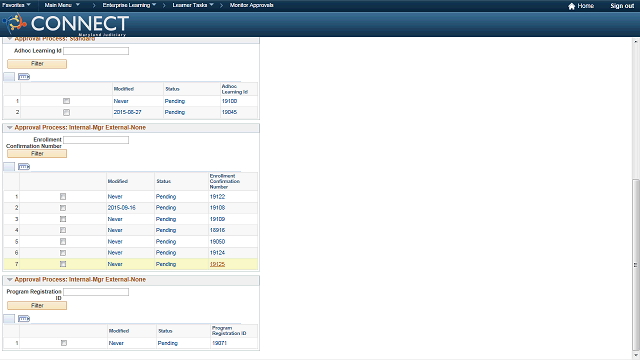The width and height of the screenshot is (640, 360).
Task: Check the box in highlighted row 19125
Action: coord(63,264)
